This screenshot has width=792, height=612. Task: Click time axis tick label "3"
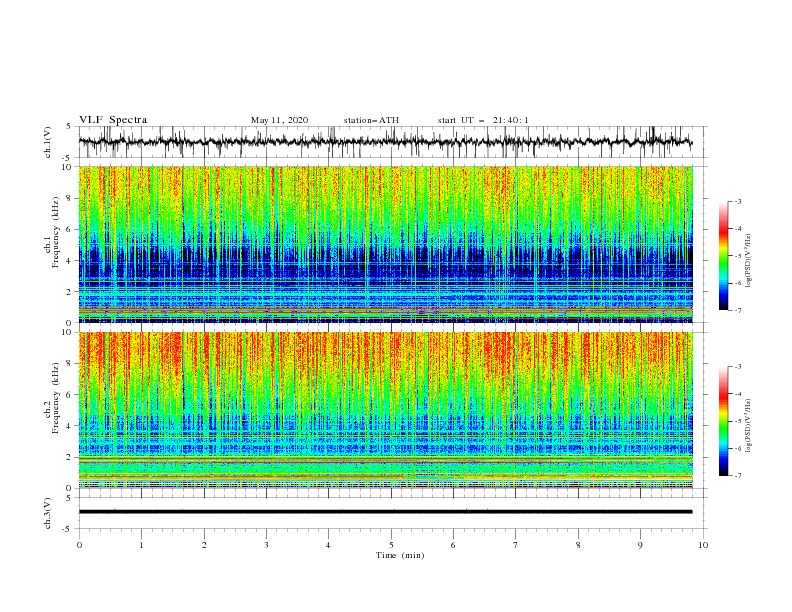click(x=266, y=545)
